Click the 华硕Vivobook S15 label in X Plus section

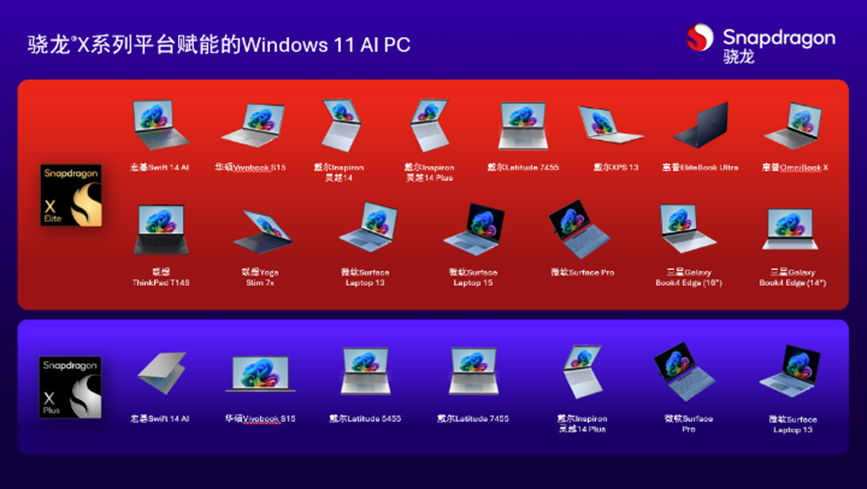point(260,419)
